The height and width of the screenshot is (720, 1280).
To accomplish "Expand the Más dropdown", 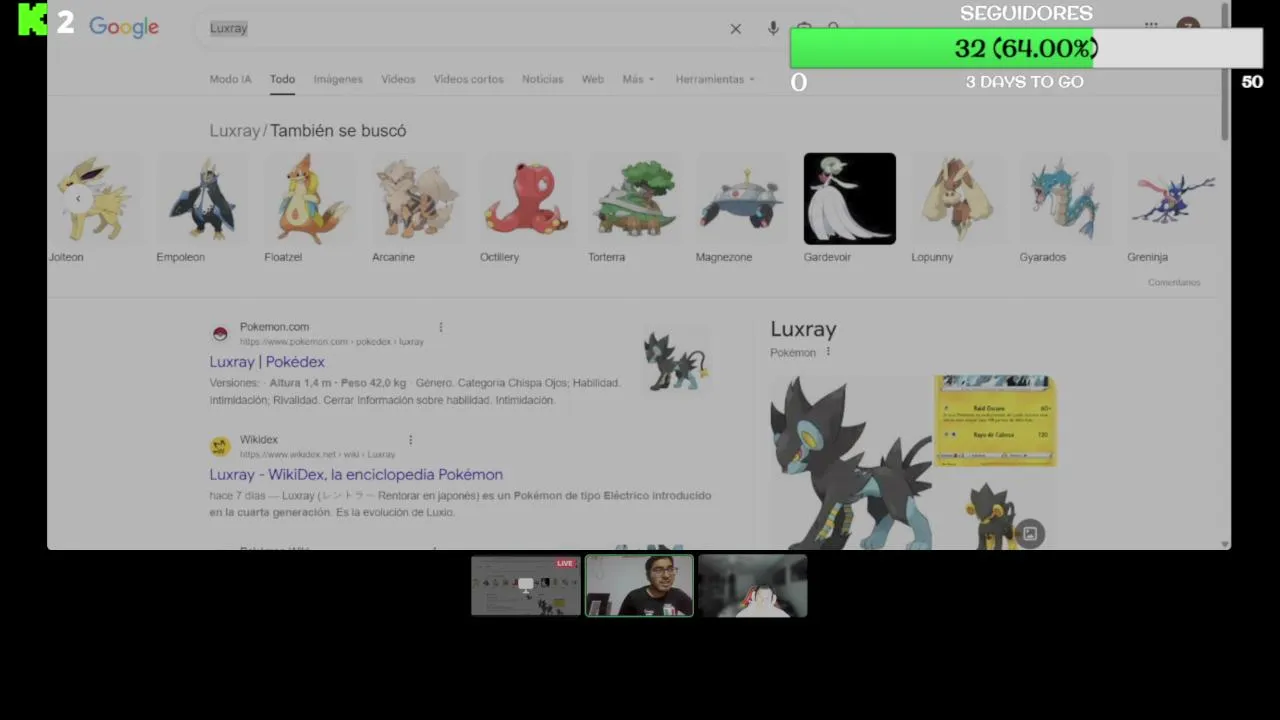I will pos(638,79).
